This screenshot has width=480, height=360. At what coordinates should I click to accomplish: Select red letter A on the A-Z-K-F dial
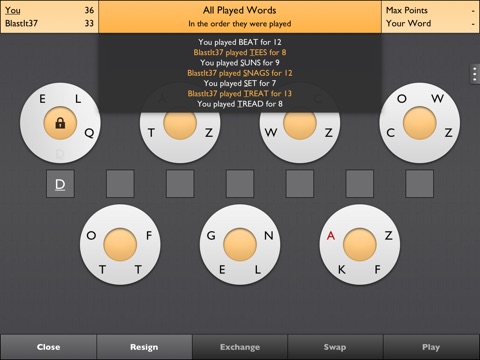point(331,235)
